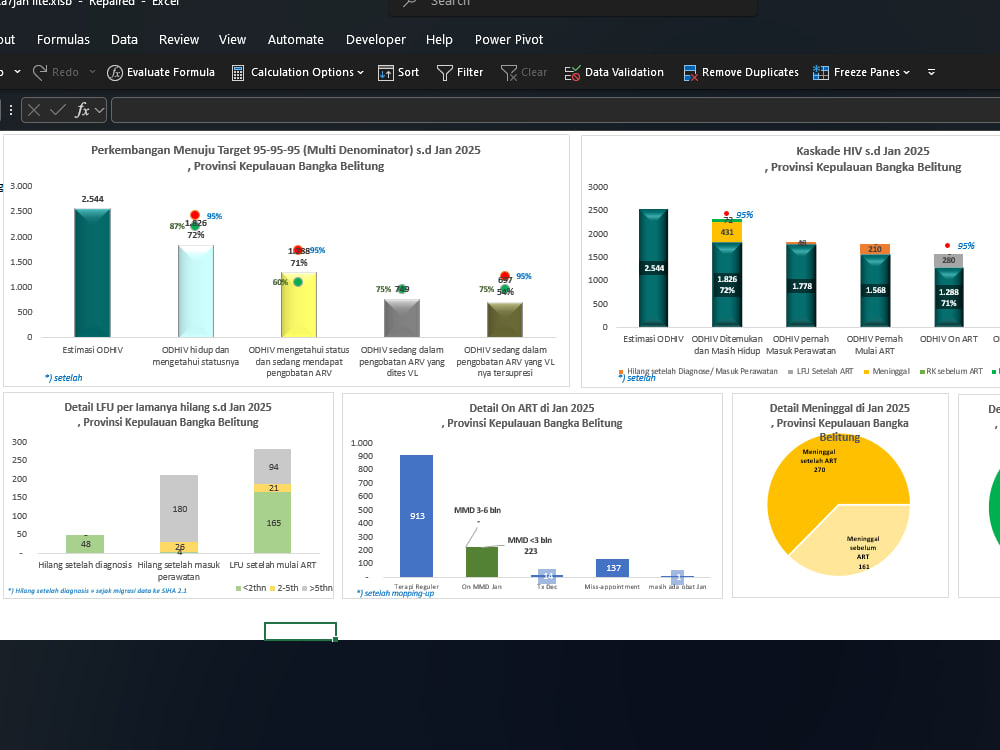The image size is (1000, 750).
Task: Switch to the View tab
Action: click(x=232, y=40)
